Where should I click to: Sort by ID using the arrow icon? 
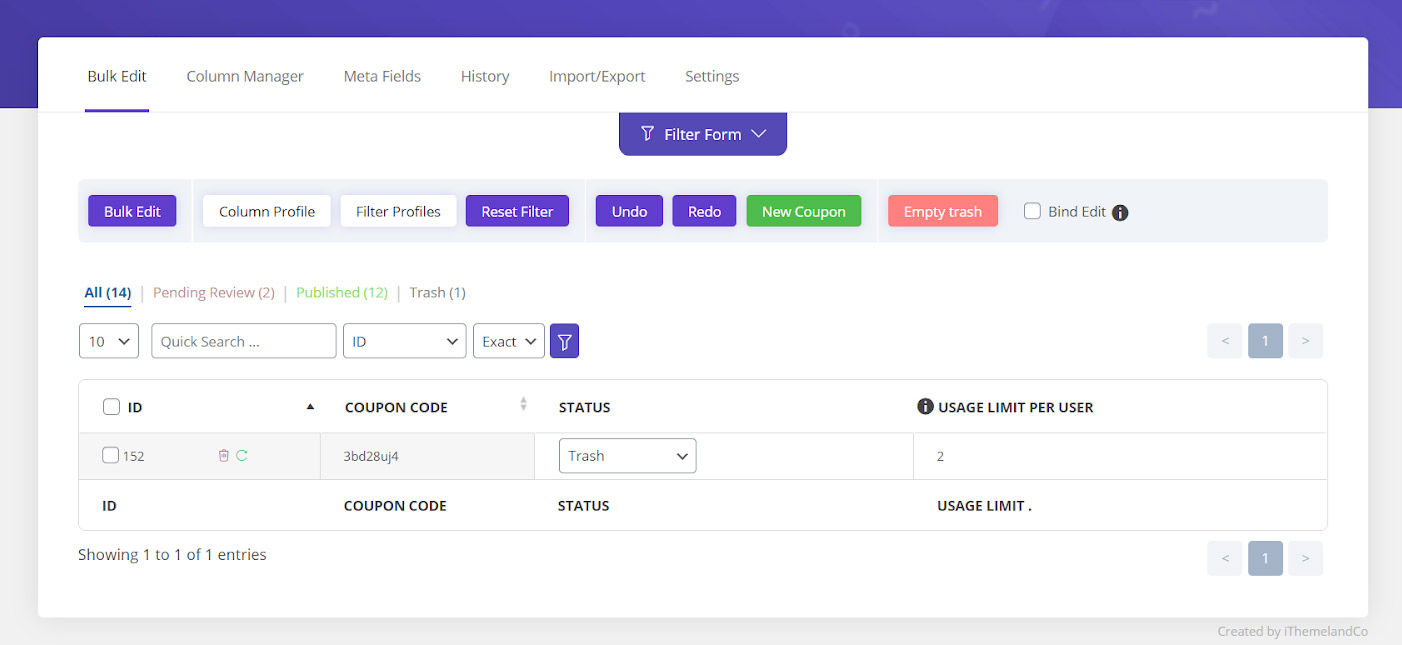310,407
